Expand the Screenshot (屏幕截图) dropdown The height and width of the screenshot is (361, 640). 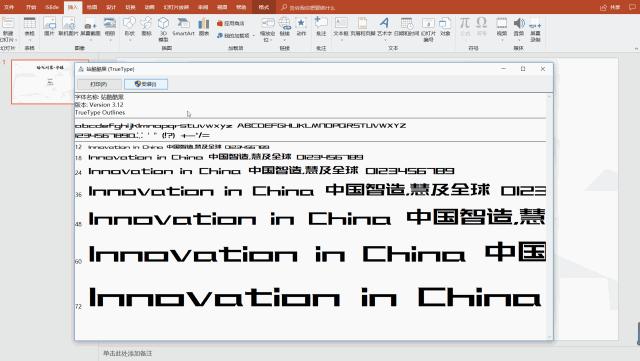(91, 40)
